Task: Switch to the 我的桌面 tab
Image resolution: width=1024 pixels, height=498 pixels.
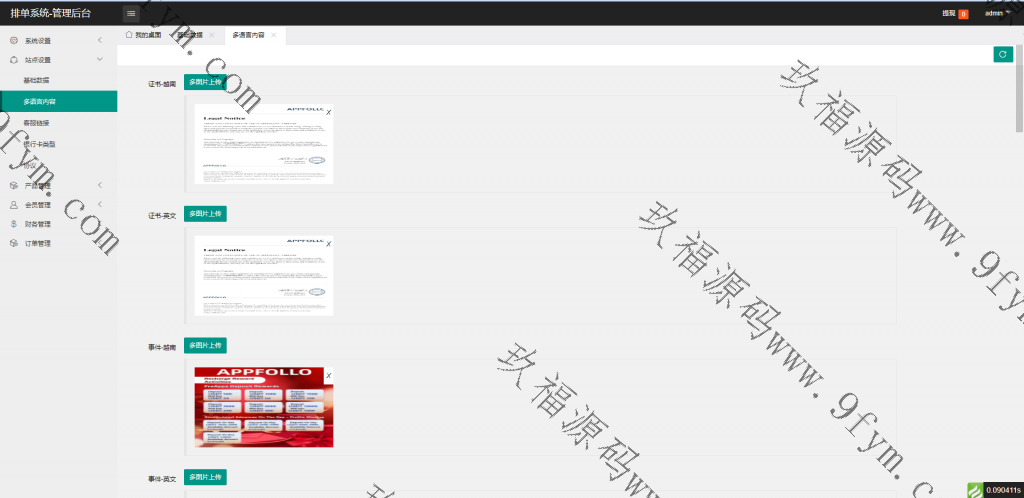Action: 143,35
